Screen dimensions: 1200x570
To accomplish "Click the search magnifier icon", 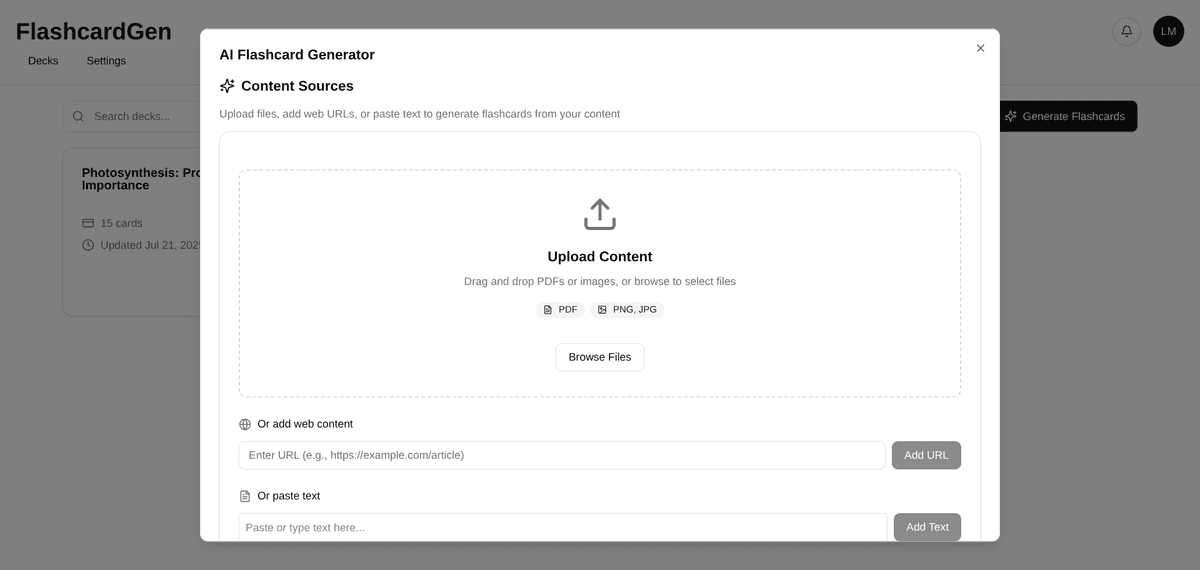I will pos(80,116).
